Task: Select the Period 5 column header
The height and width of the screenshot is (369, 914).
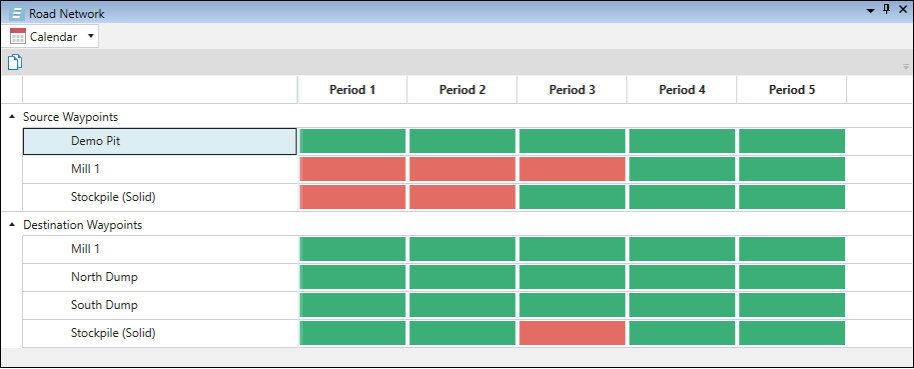Action: [792, 90]
